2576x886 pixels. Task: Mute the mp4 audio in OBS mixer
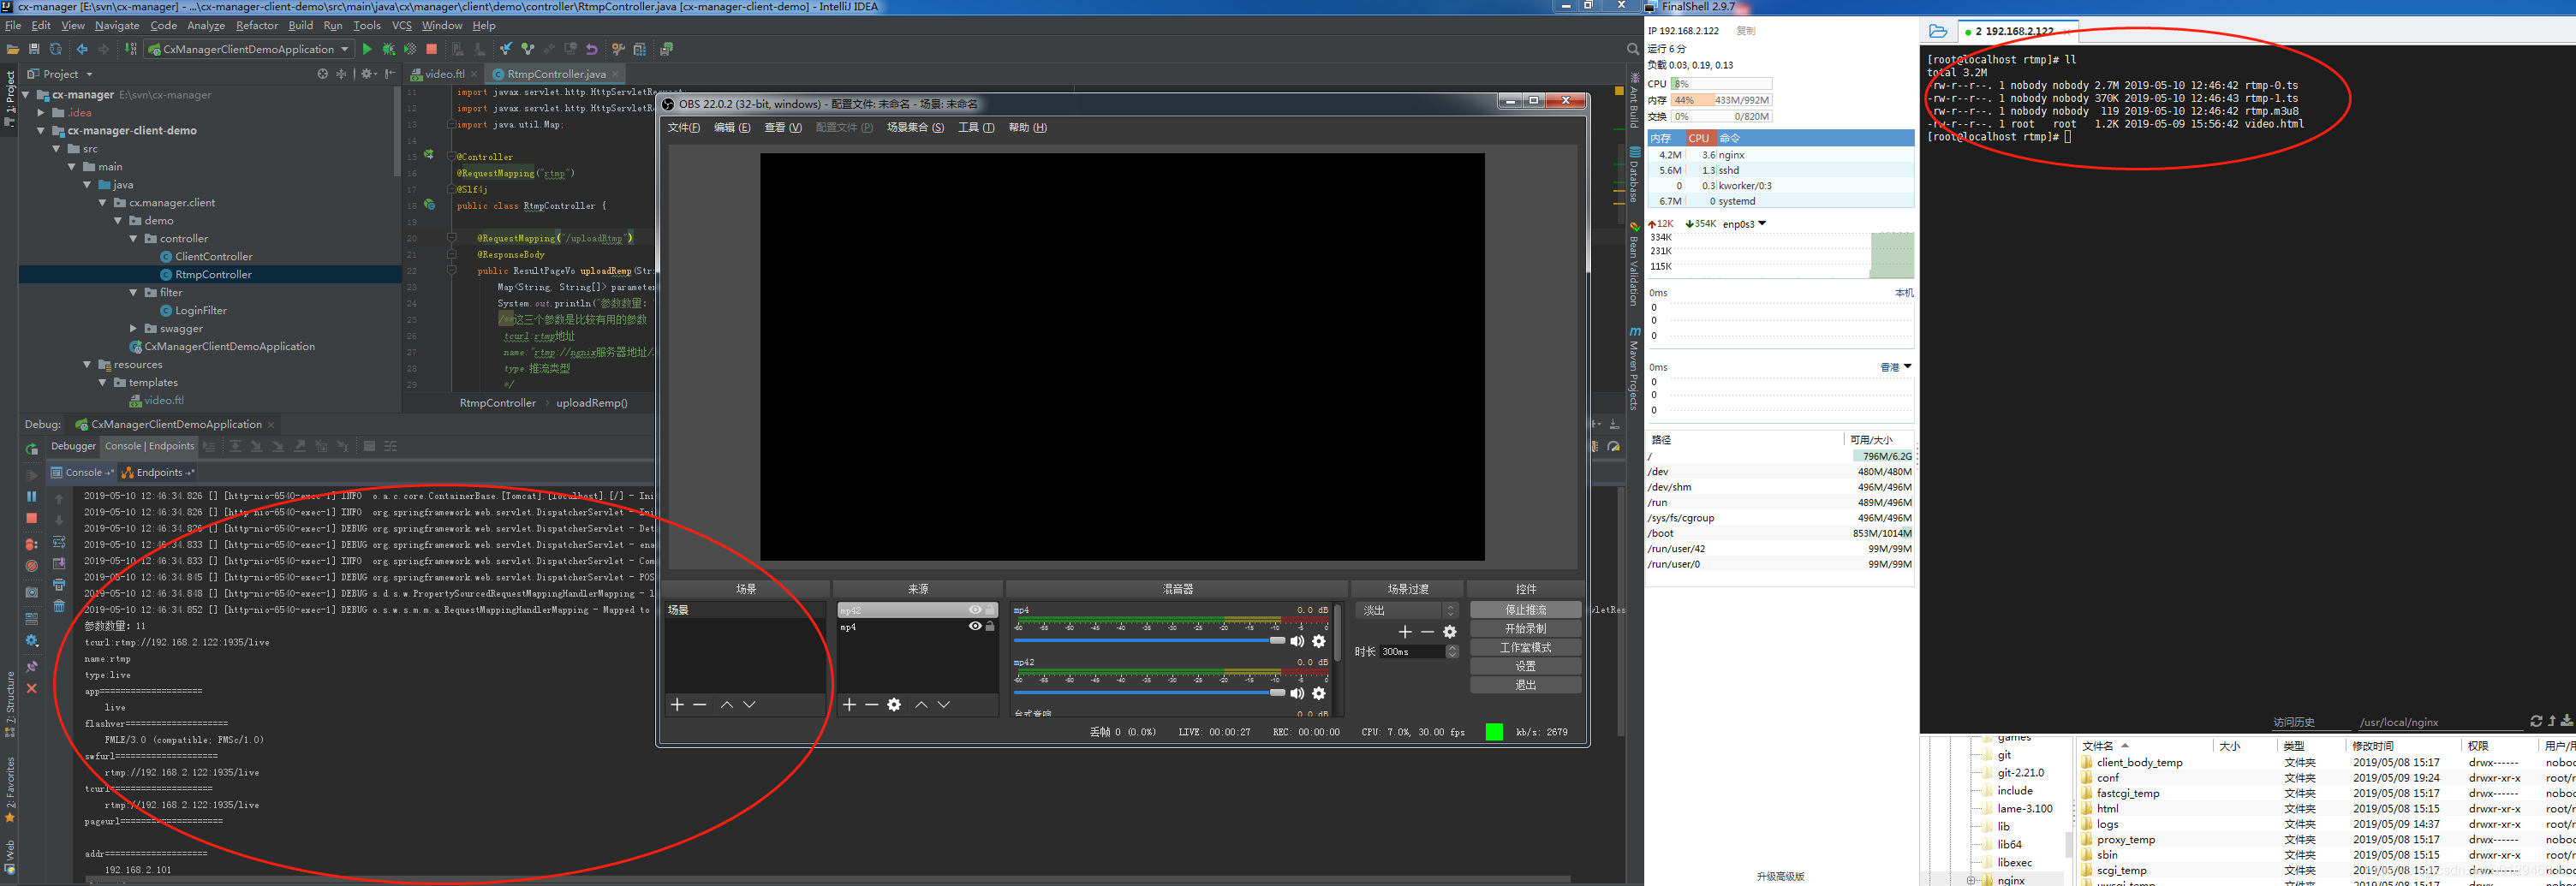(1297, 642)
